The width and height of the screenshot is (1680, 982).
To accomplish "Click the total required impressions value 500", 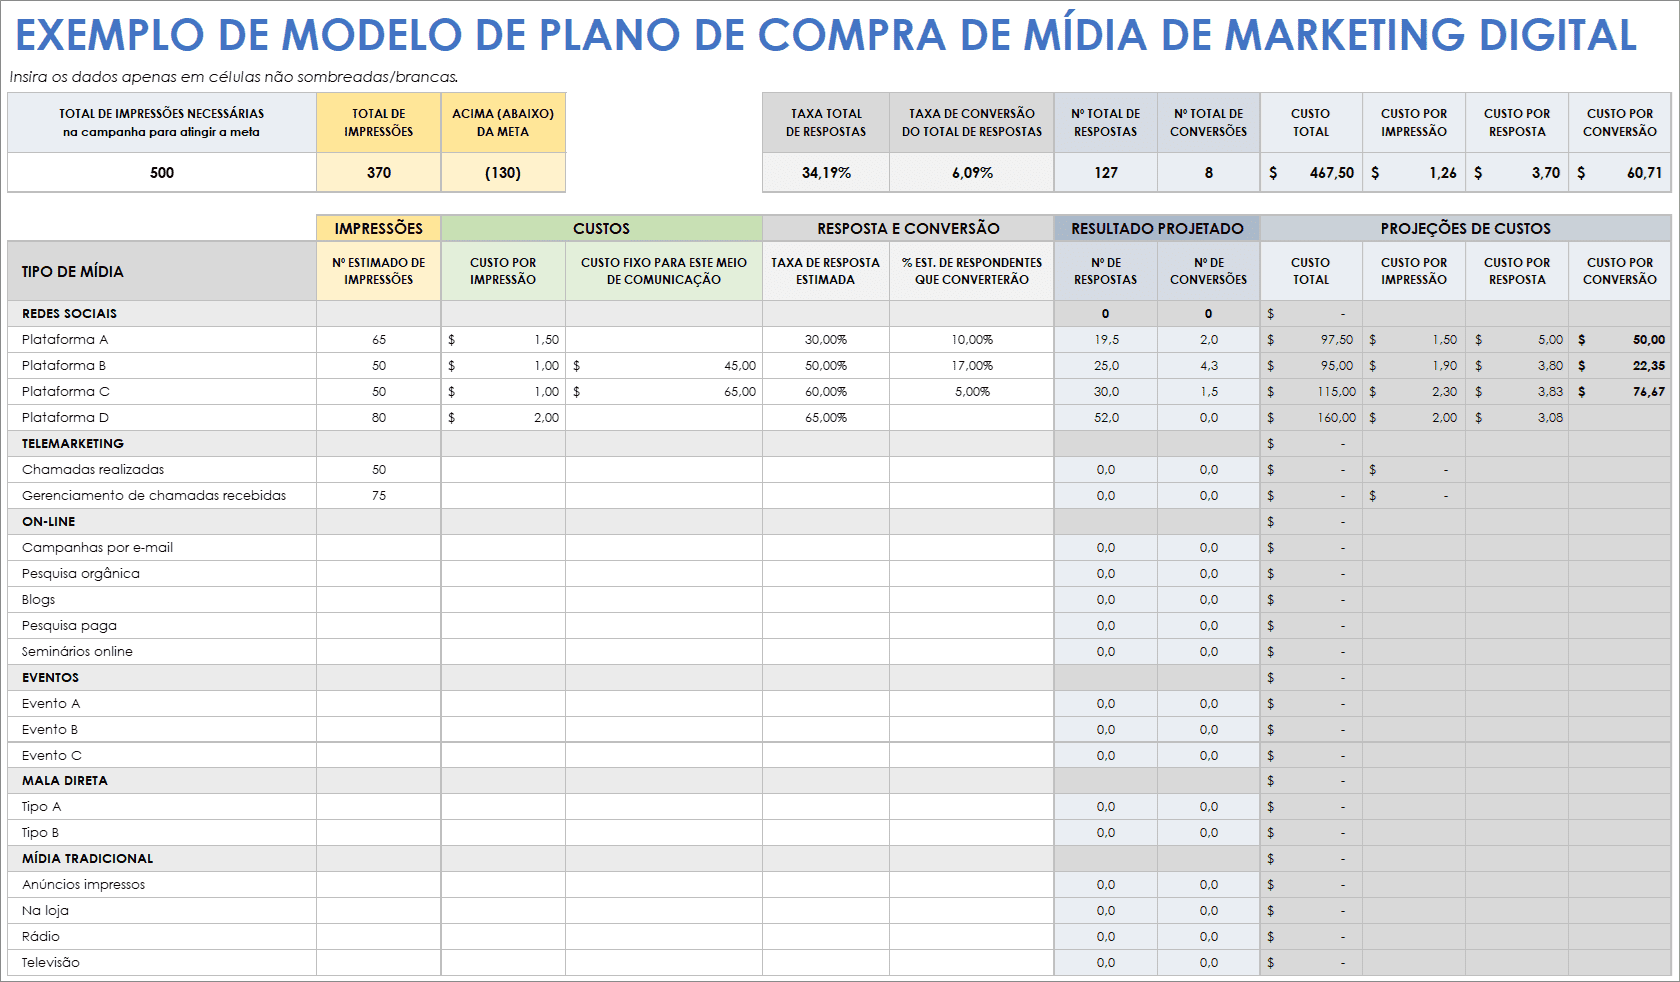I will (x=162, y=173).
